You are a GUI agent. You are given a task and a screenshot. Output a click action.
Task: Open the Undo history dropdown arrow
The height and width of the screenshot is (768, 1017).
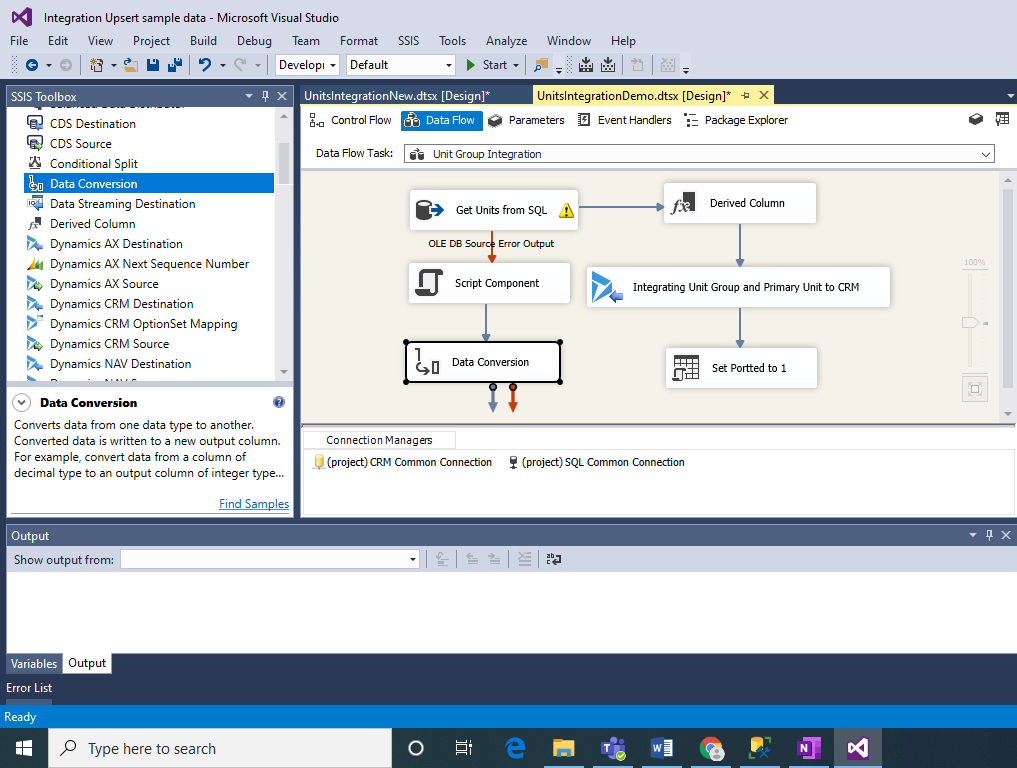(222, 65)
